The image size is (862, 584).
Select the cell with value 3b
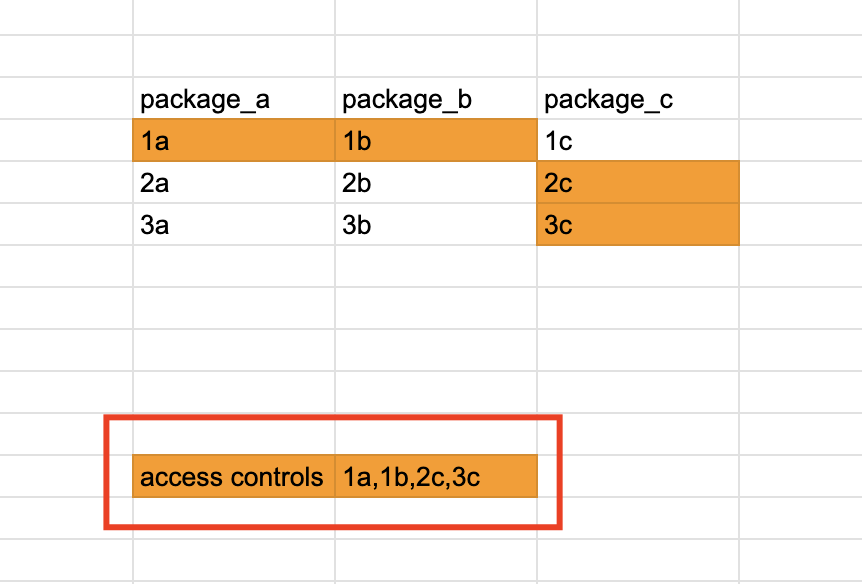[436, 224]
